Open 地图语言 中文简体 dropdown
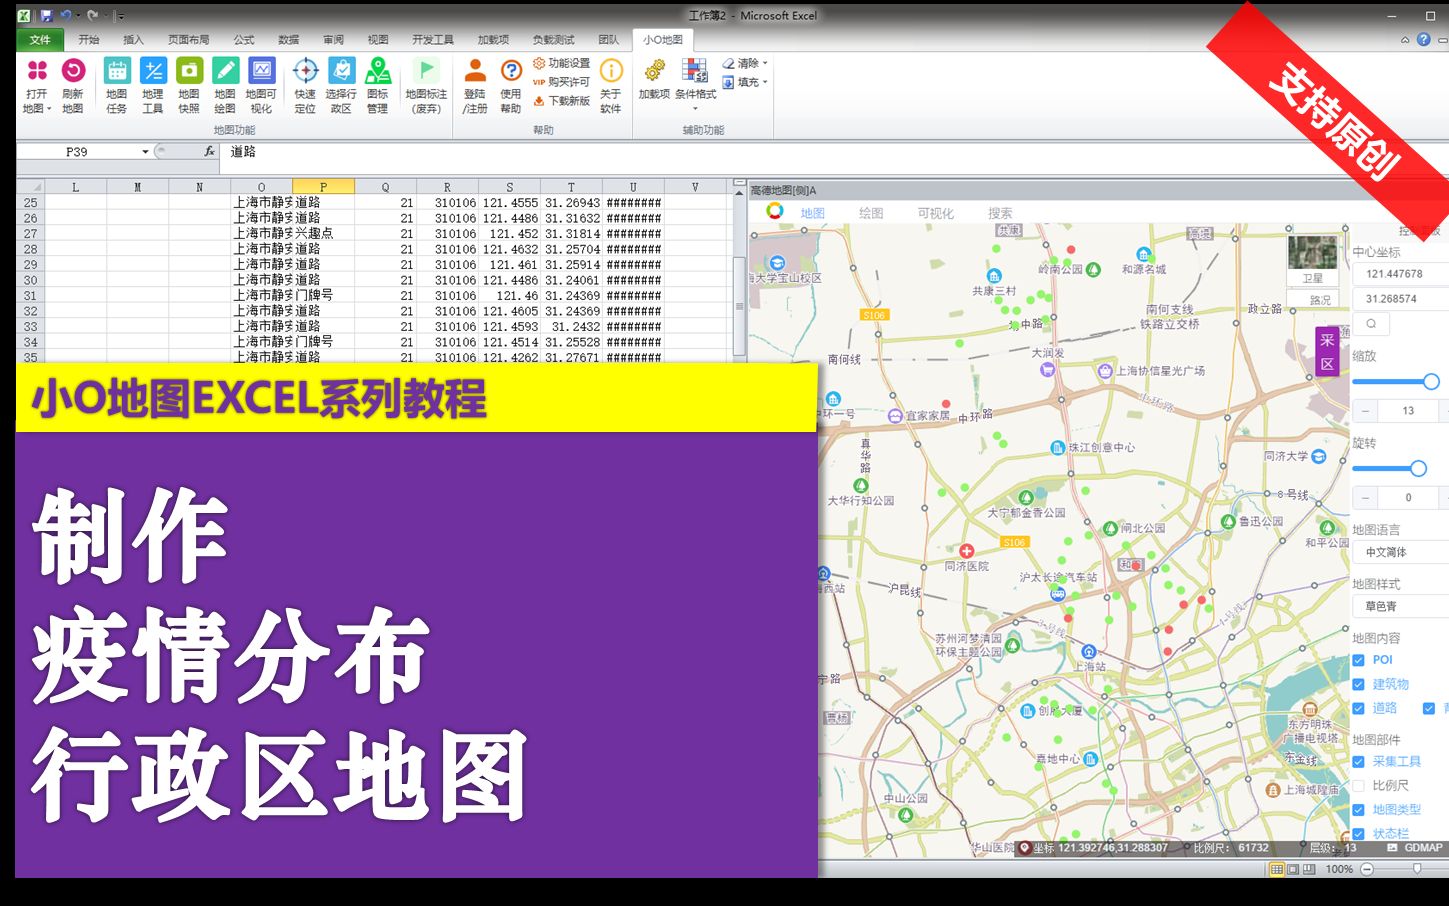This screenshot has height=906, width=1449. tap(1401, 552)
